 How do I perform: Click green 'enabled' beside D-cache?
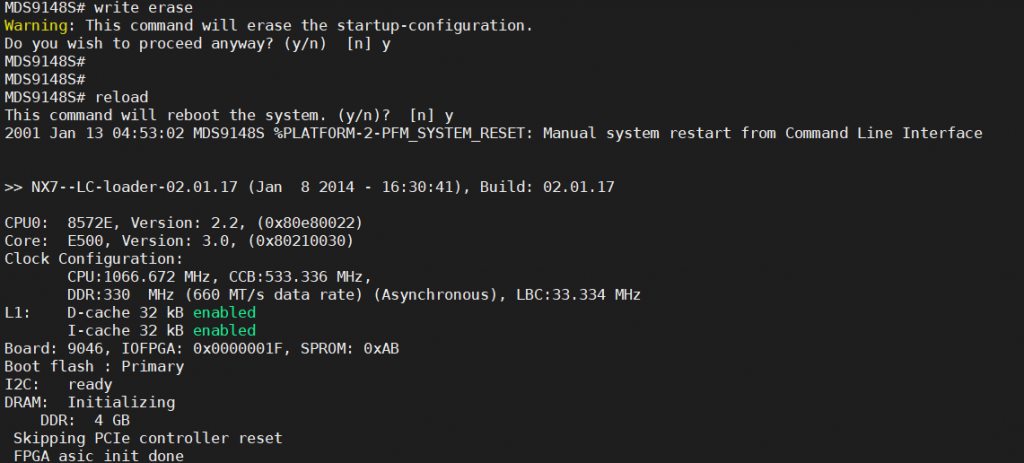(x=224, y=312)
